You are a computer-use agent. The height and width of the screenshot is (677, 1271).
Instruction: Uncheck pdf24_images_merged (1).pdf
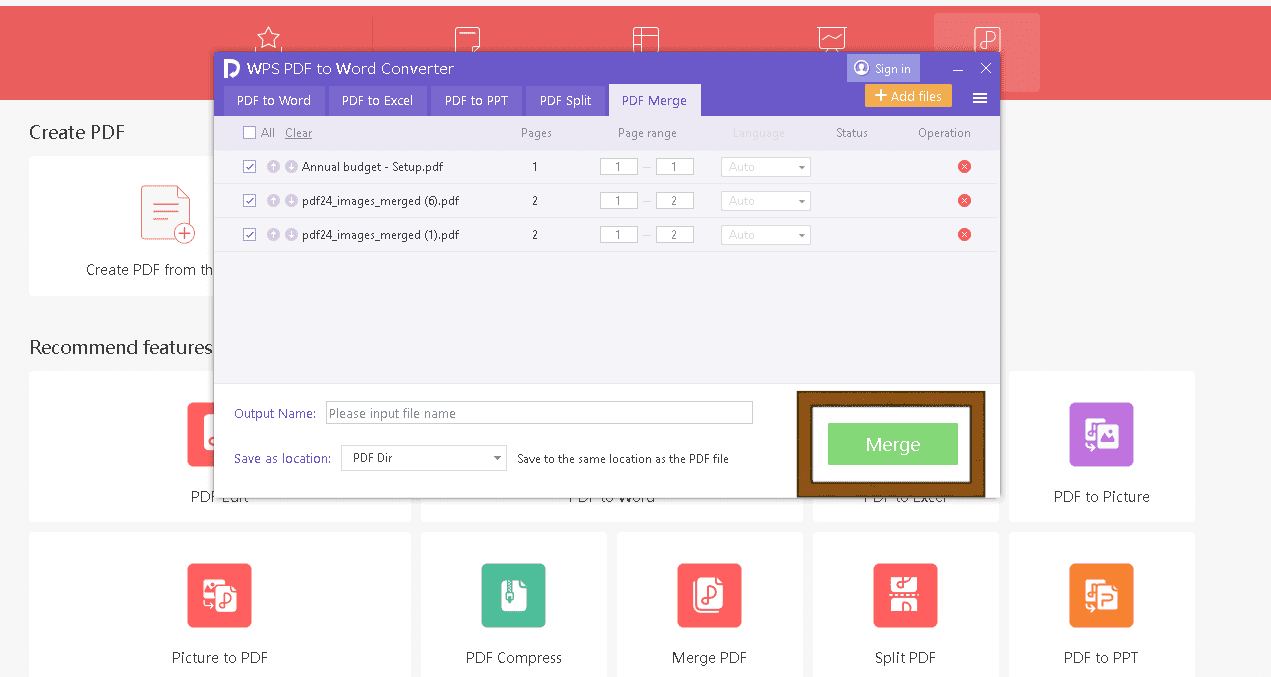[249, 235]
